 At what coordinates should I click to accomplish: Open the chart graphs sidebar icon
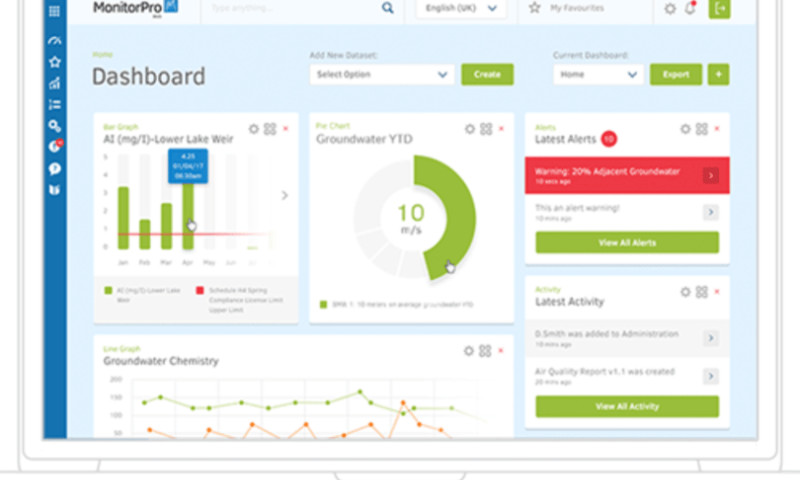tap(55, 83)
